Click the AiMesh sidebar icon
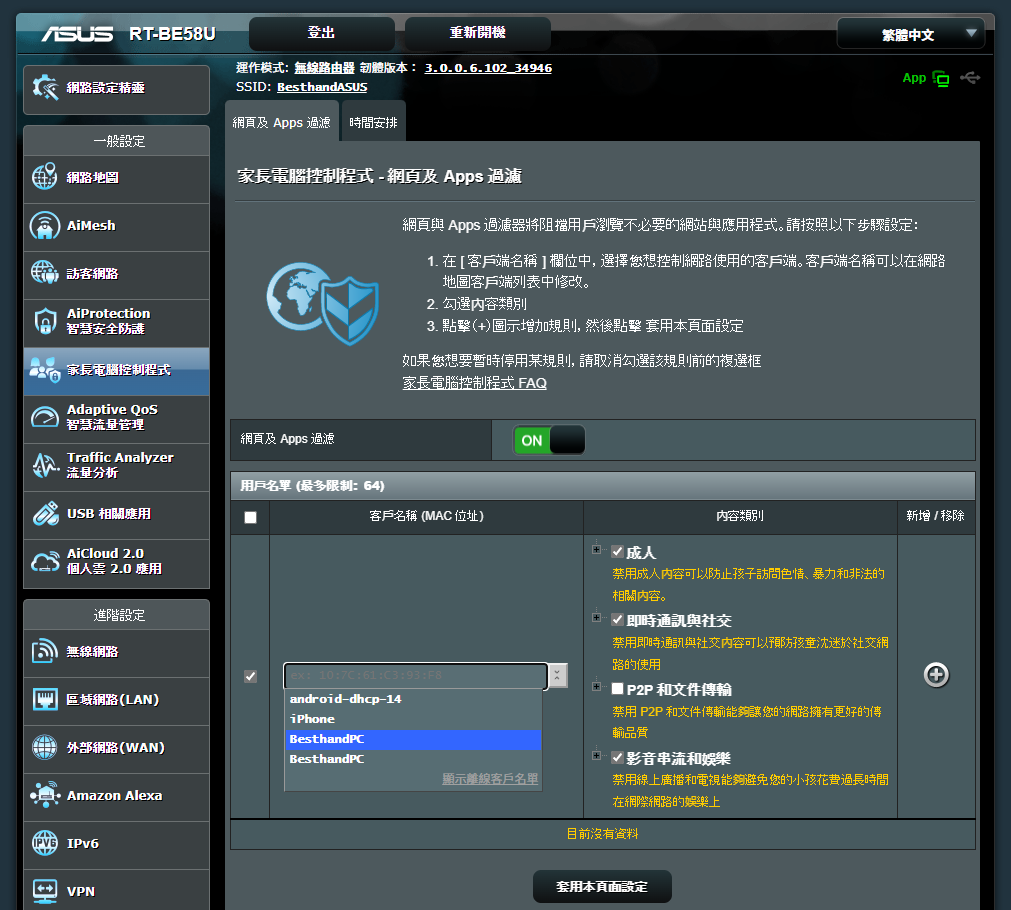1011x910 pixels. click(x=45, y=226)
